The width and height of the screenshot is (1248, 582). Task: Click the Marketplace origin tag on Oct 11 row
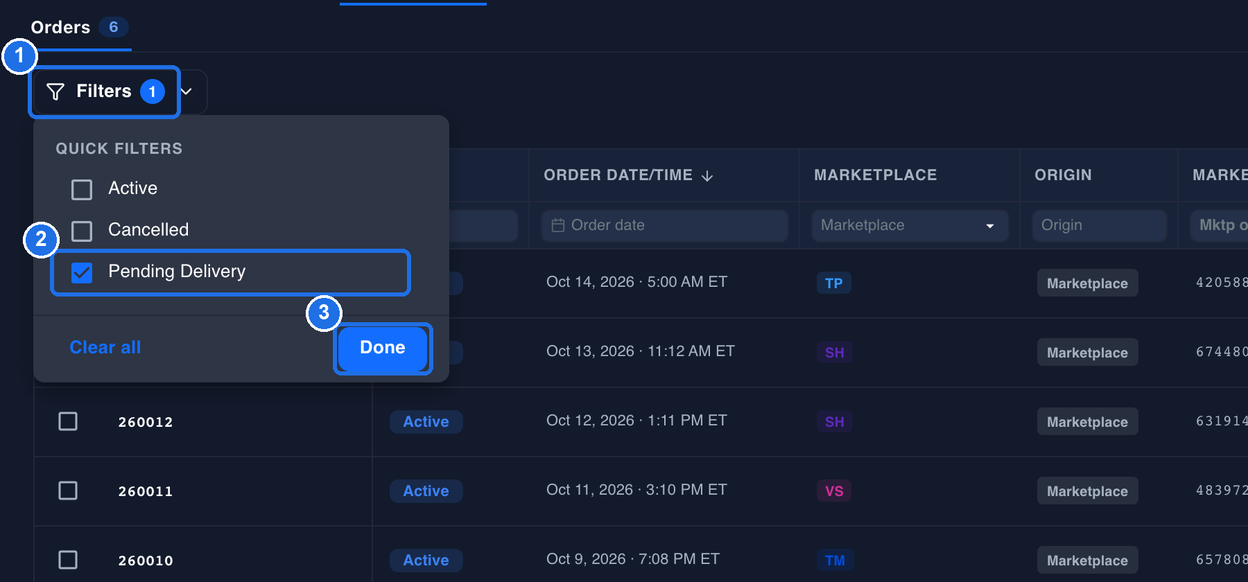[1087, 491]
